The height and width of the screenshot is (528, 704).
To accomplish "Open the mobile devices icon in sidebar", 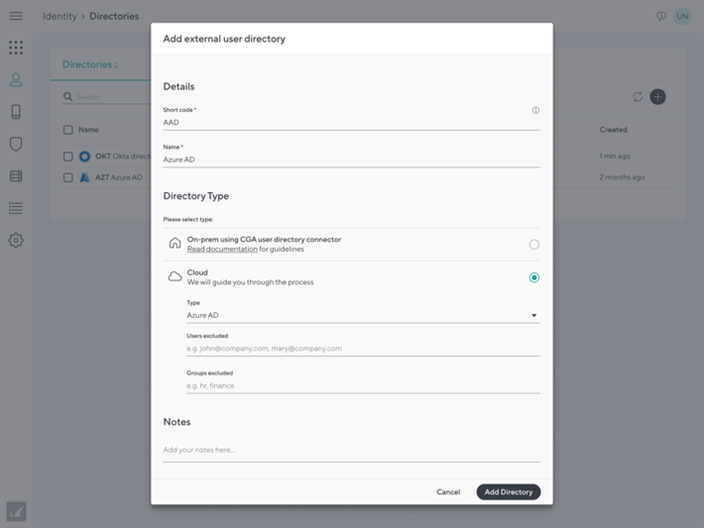I will point(16,112).
